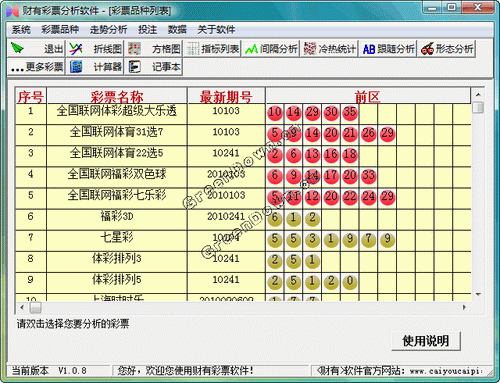Click the welcome message in status bar

[x=186, y=371]
